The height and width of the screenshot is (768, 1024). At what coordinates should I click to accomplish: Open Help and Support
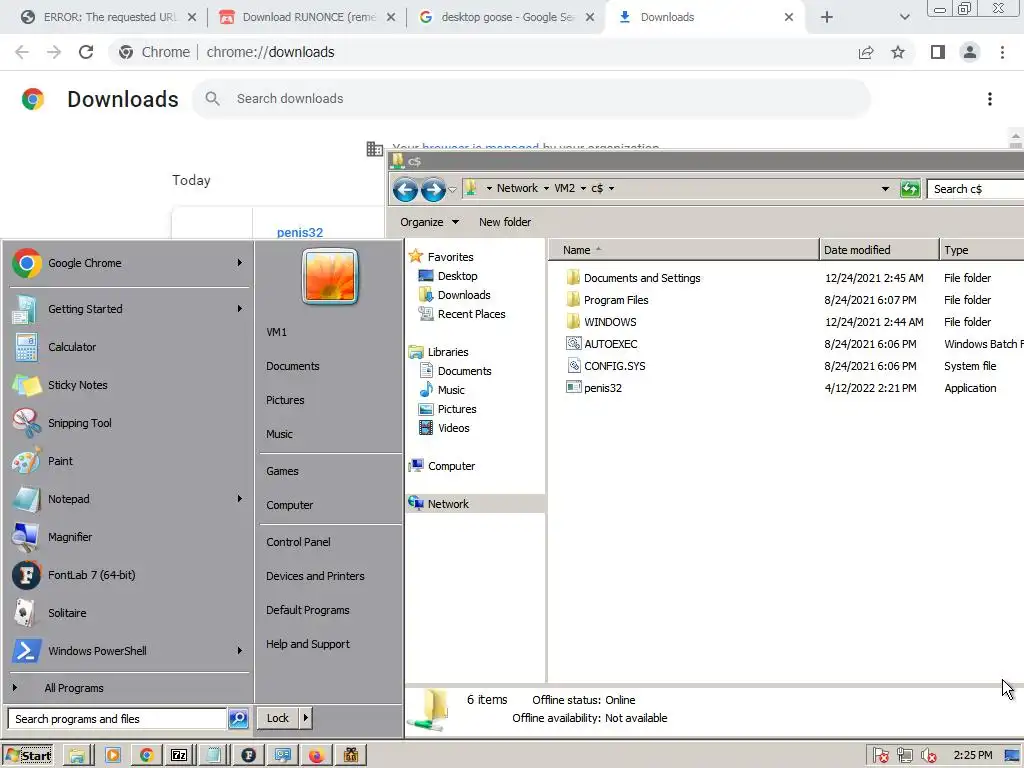pyautogui.click(x=308, y=644)
